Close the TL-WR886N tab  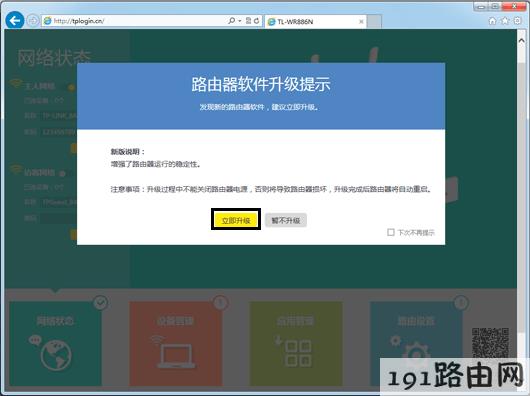point(361,22)
